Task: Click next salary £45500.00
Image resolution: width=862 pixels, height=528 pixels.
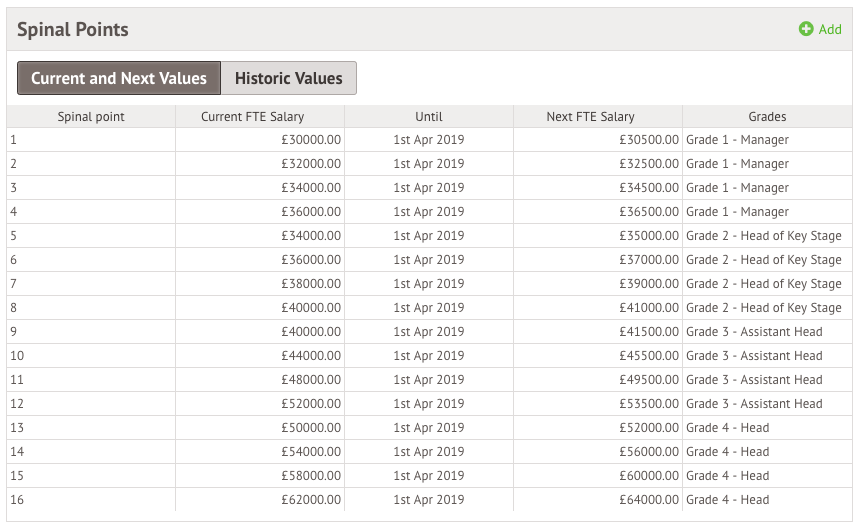Action: [x=649, y=356]
